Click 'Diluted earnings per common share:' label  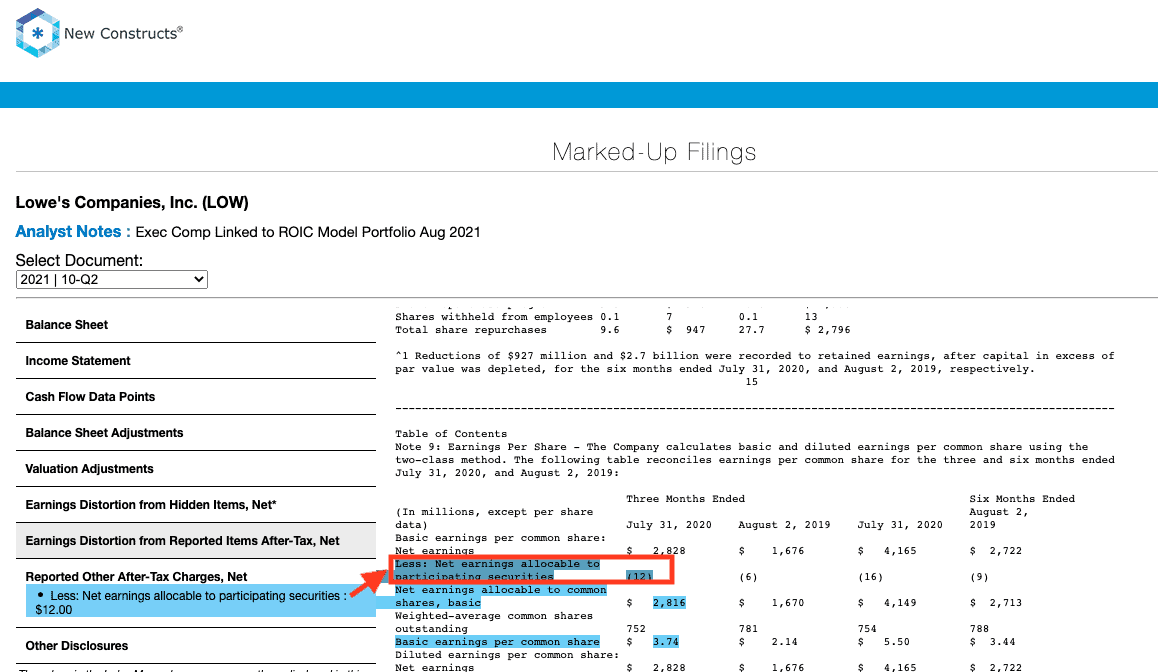pyautogui.click(x=507, y=655)
